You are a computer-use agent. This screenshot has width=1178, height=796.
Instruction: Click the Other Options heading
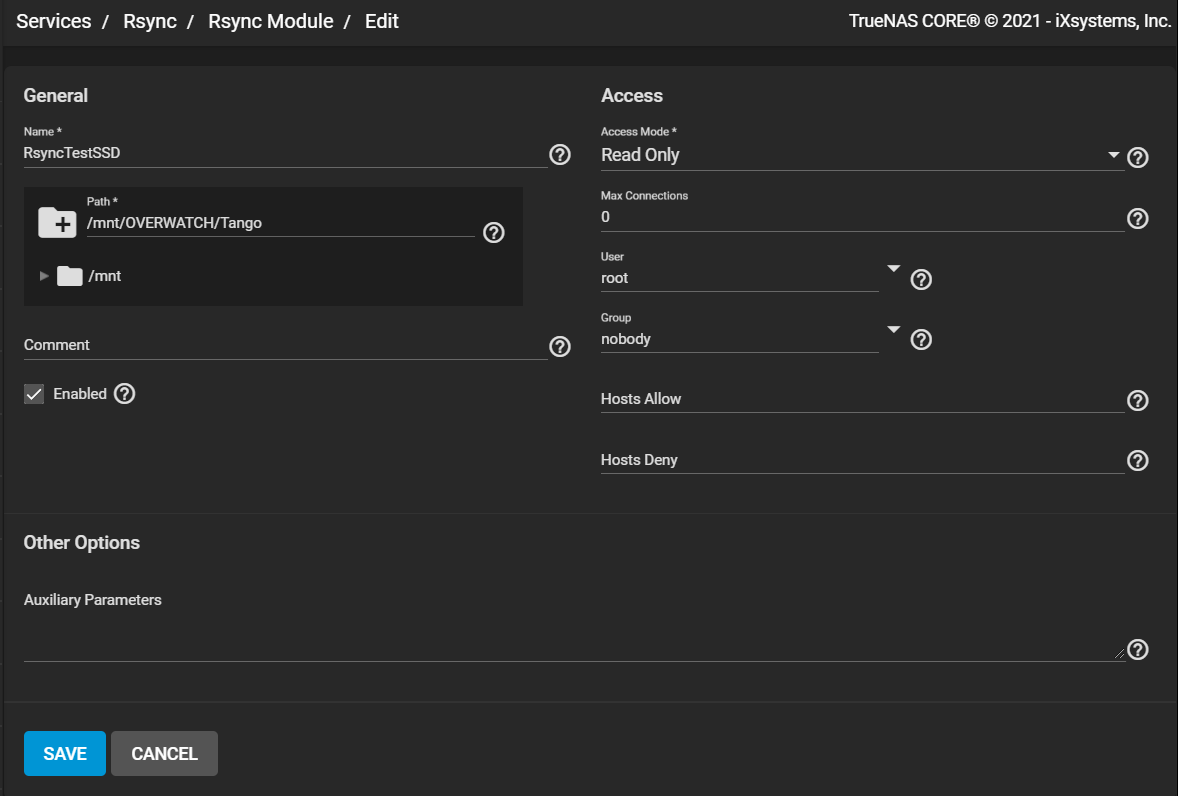tap(82, 543)
